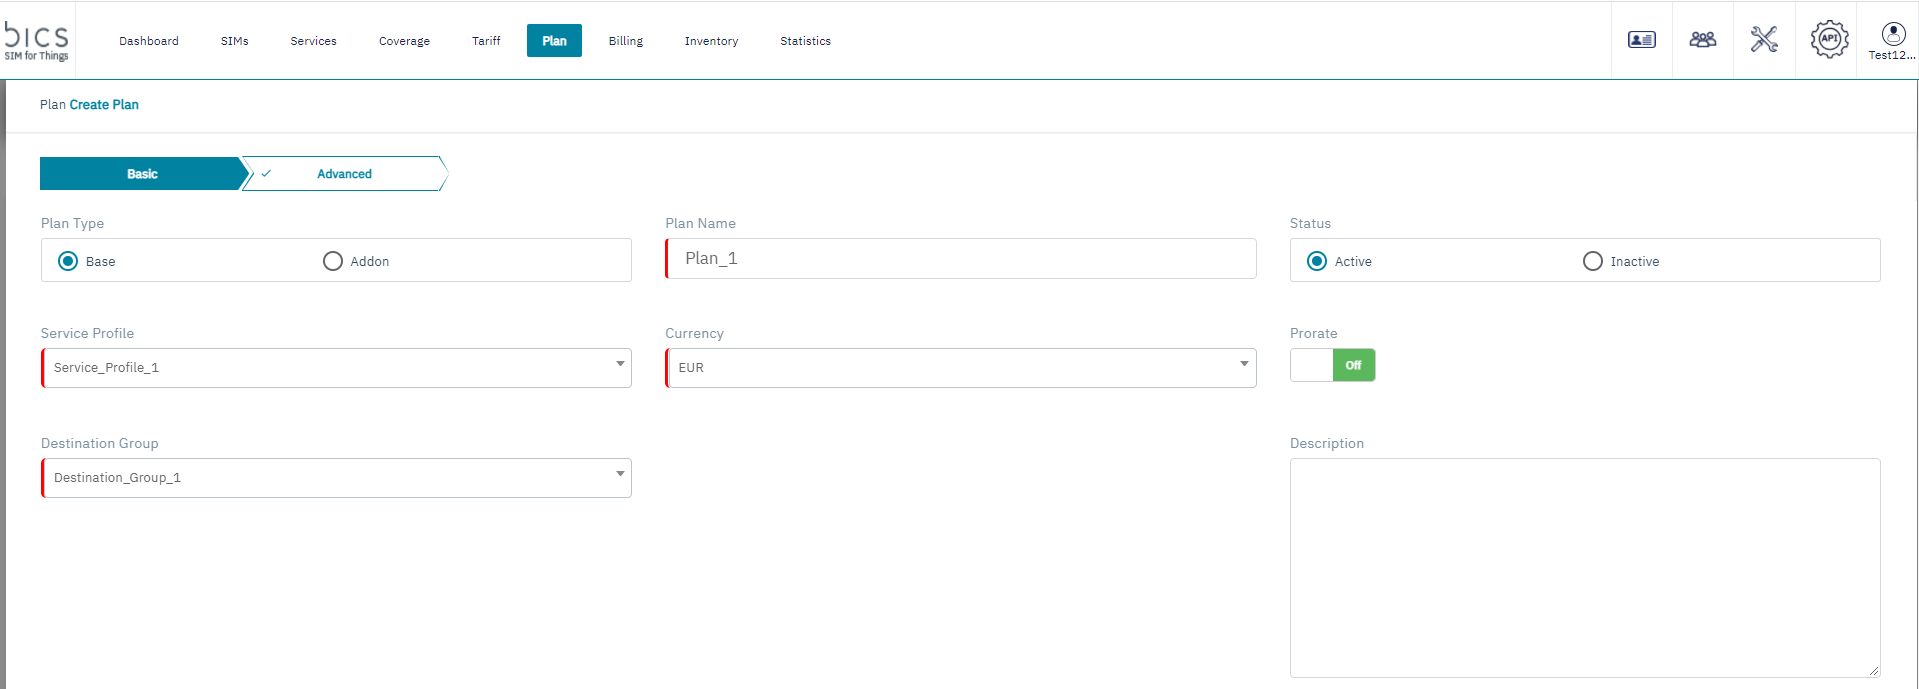Choose the Base plan type option
This screenshot has height=689, width=1919.
(68, 261)
